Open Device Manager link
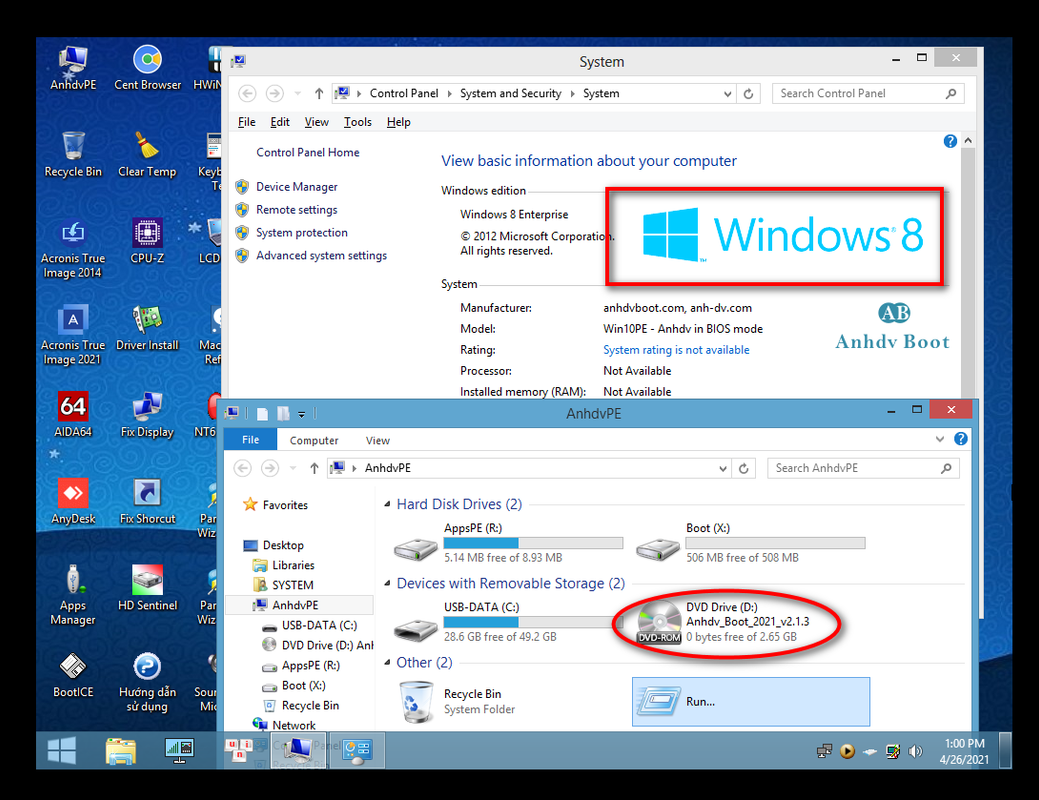Screen dimensions: 1039x800 [296, 187]
